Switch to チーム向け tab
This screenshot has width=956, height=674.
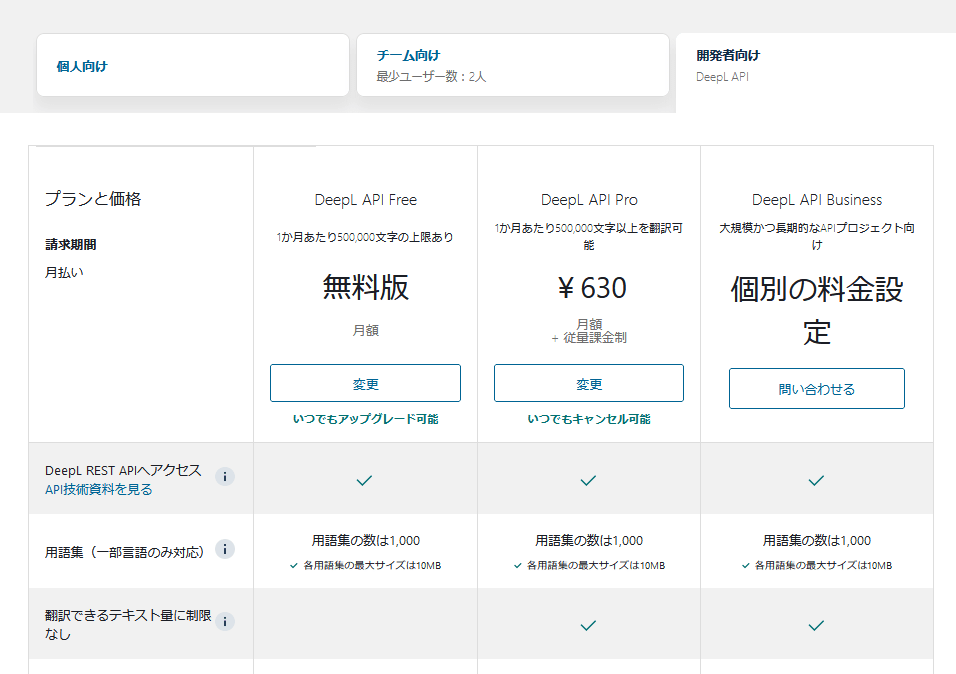513,65
